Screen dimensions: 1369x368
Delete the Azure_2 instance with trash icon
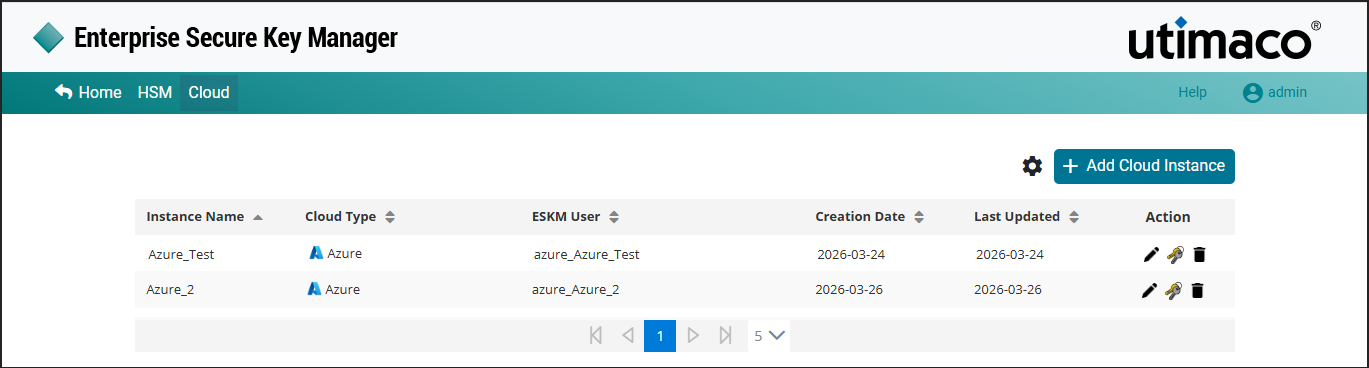(1197, 291)
